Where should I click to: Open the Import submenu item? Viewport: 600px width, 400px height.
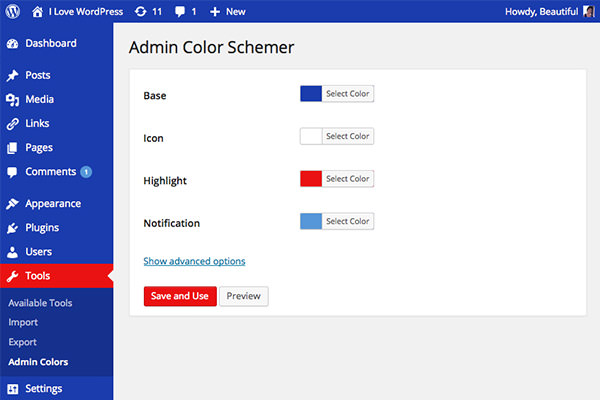[23, 323]
